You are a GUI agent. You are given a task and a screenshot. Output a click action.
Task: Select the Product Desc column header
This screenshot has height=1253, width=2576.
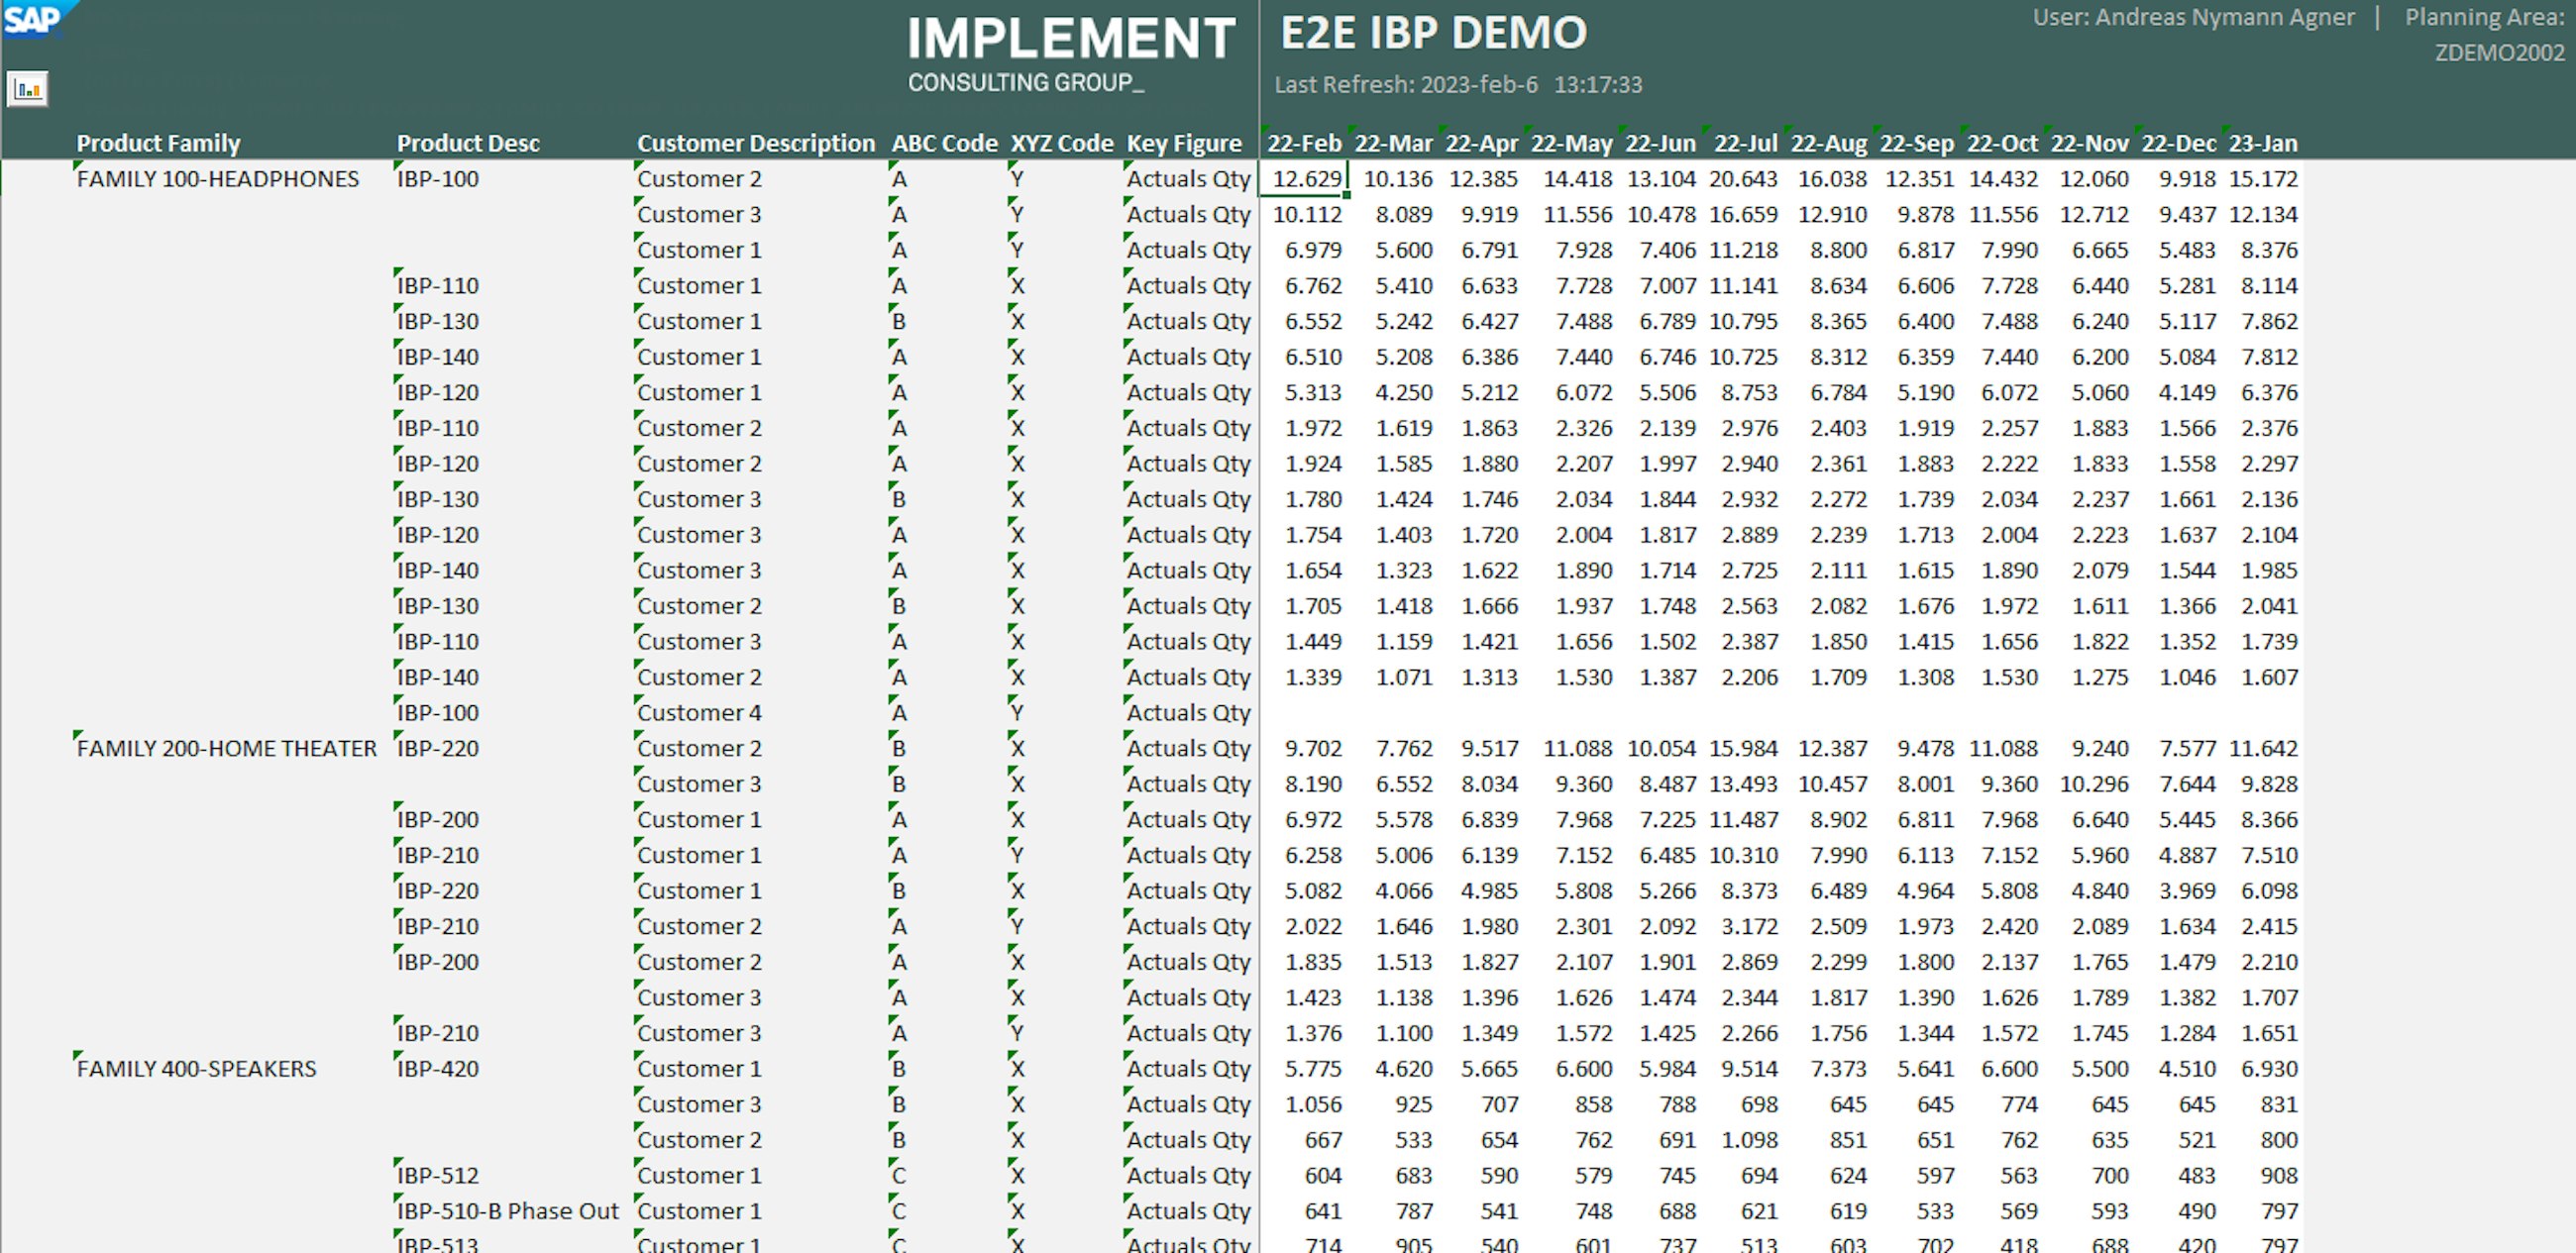click(468, 143)
